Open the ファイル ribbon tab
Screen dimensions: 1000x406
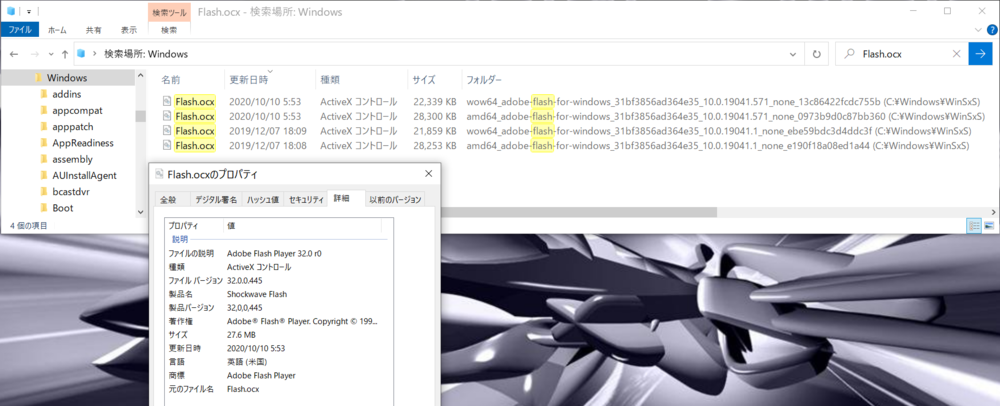20,30
